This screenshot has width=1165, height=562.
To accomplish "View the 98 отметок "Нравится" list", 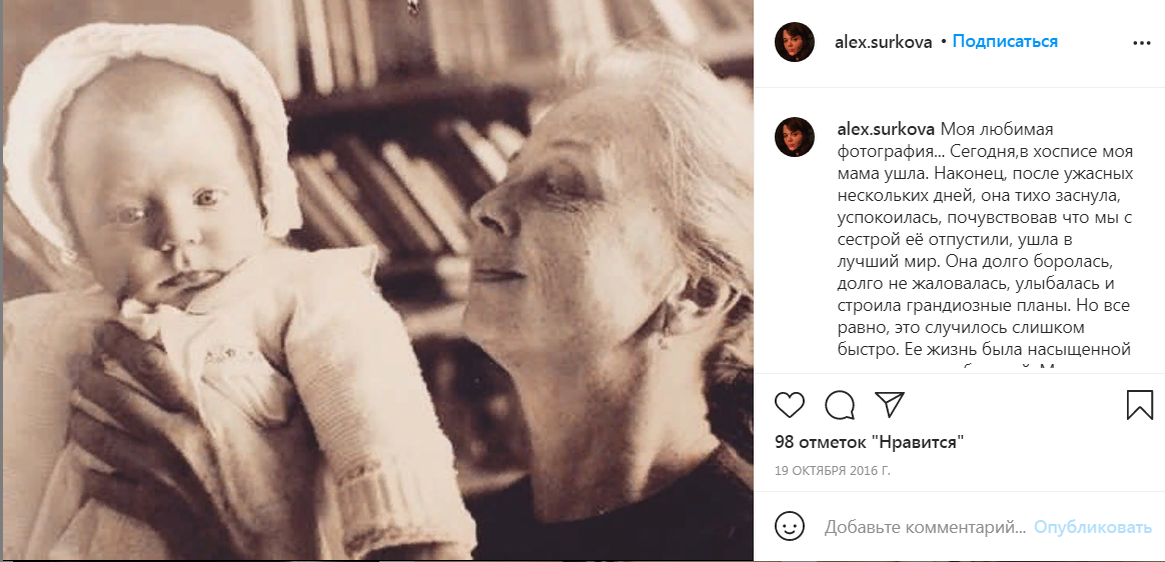I will (x=869, y=442).
